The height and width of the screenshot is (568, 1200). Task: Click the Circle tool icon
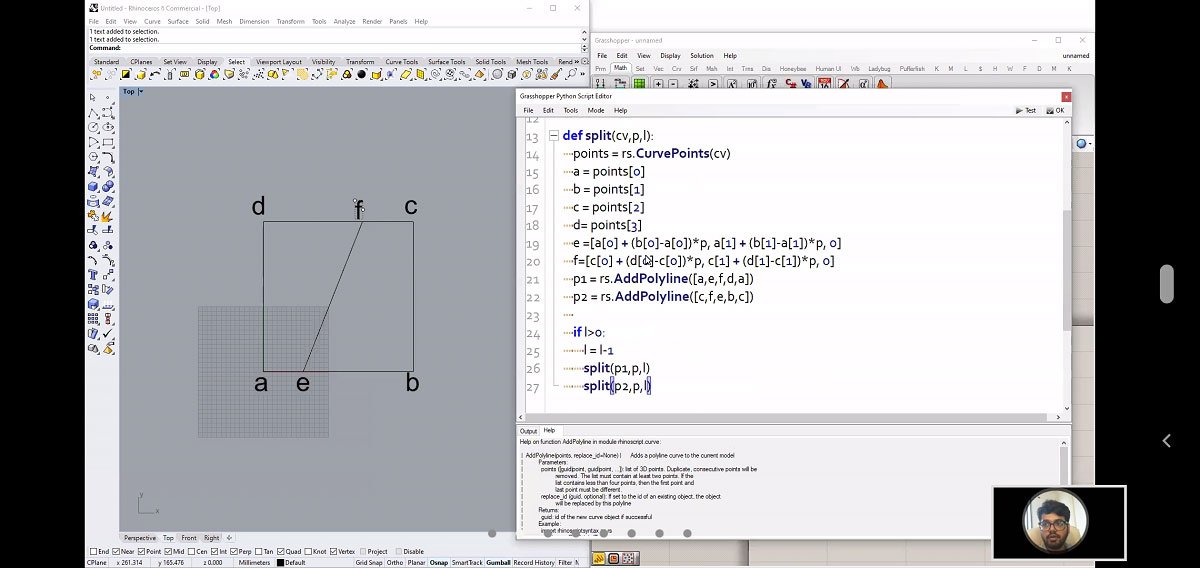pos(93,127)
